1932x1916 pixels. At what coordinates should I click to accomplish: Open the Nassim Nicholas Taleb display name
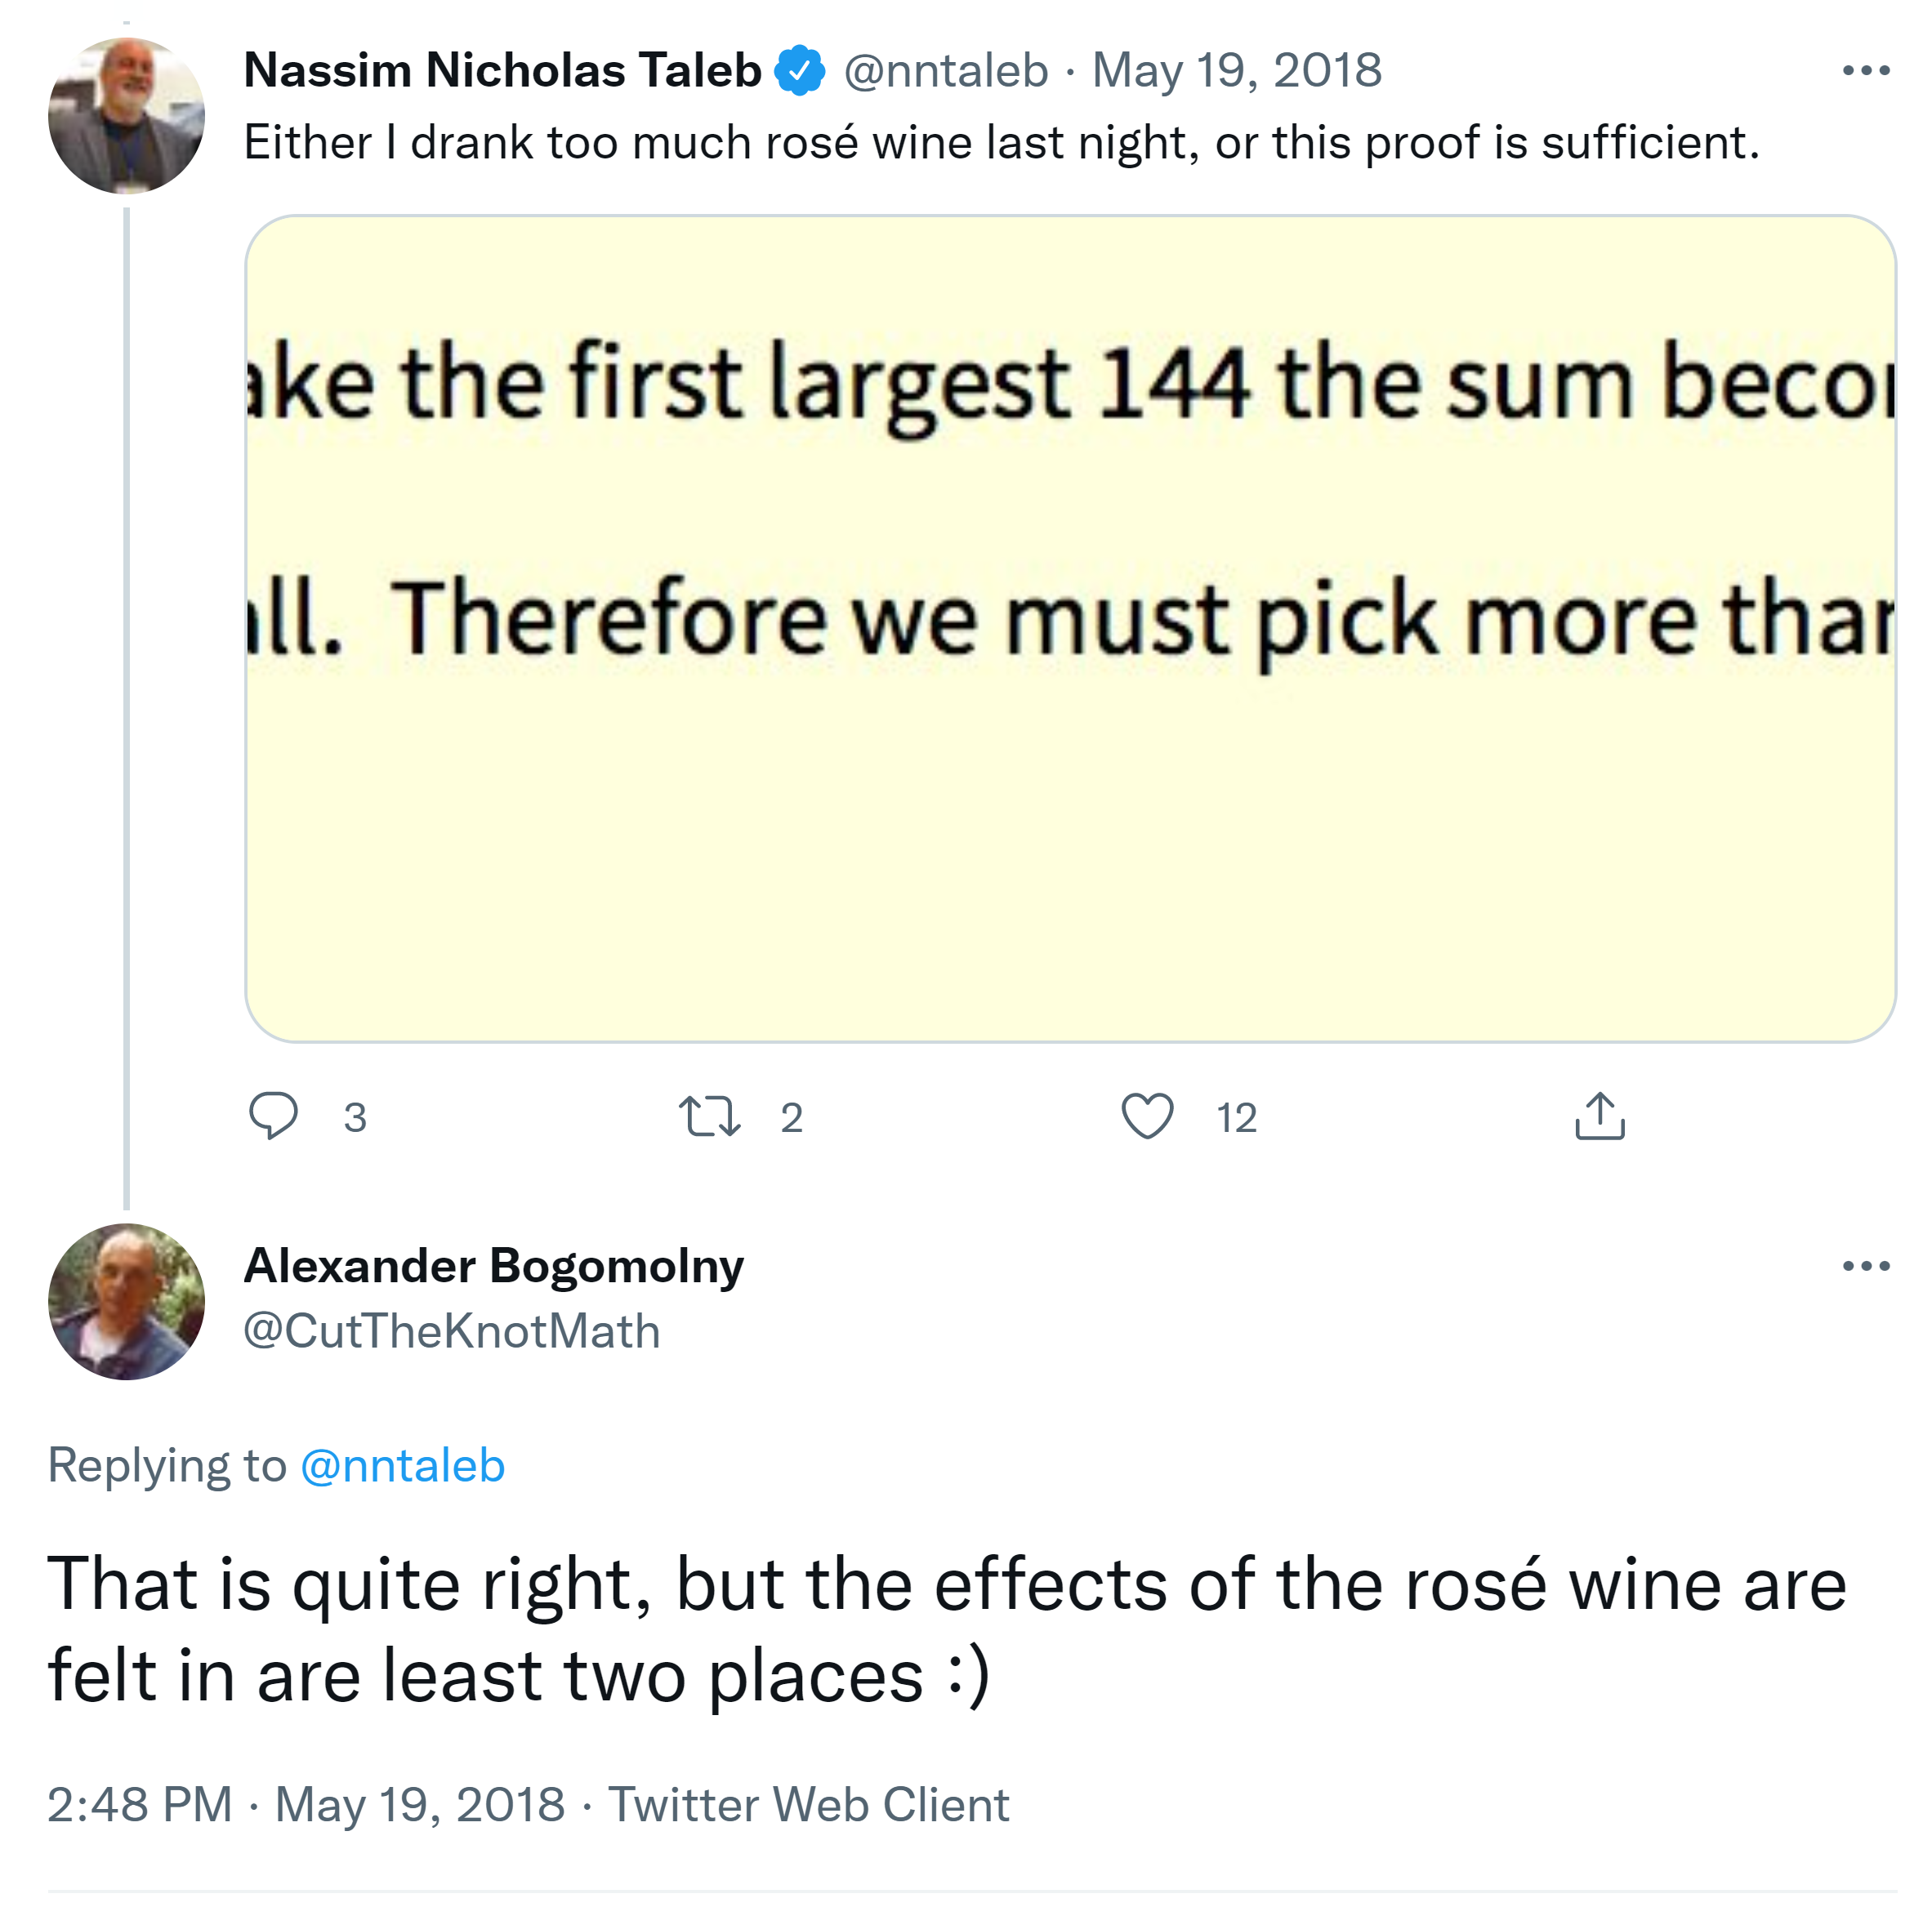coord(502,70)
